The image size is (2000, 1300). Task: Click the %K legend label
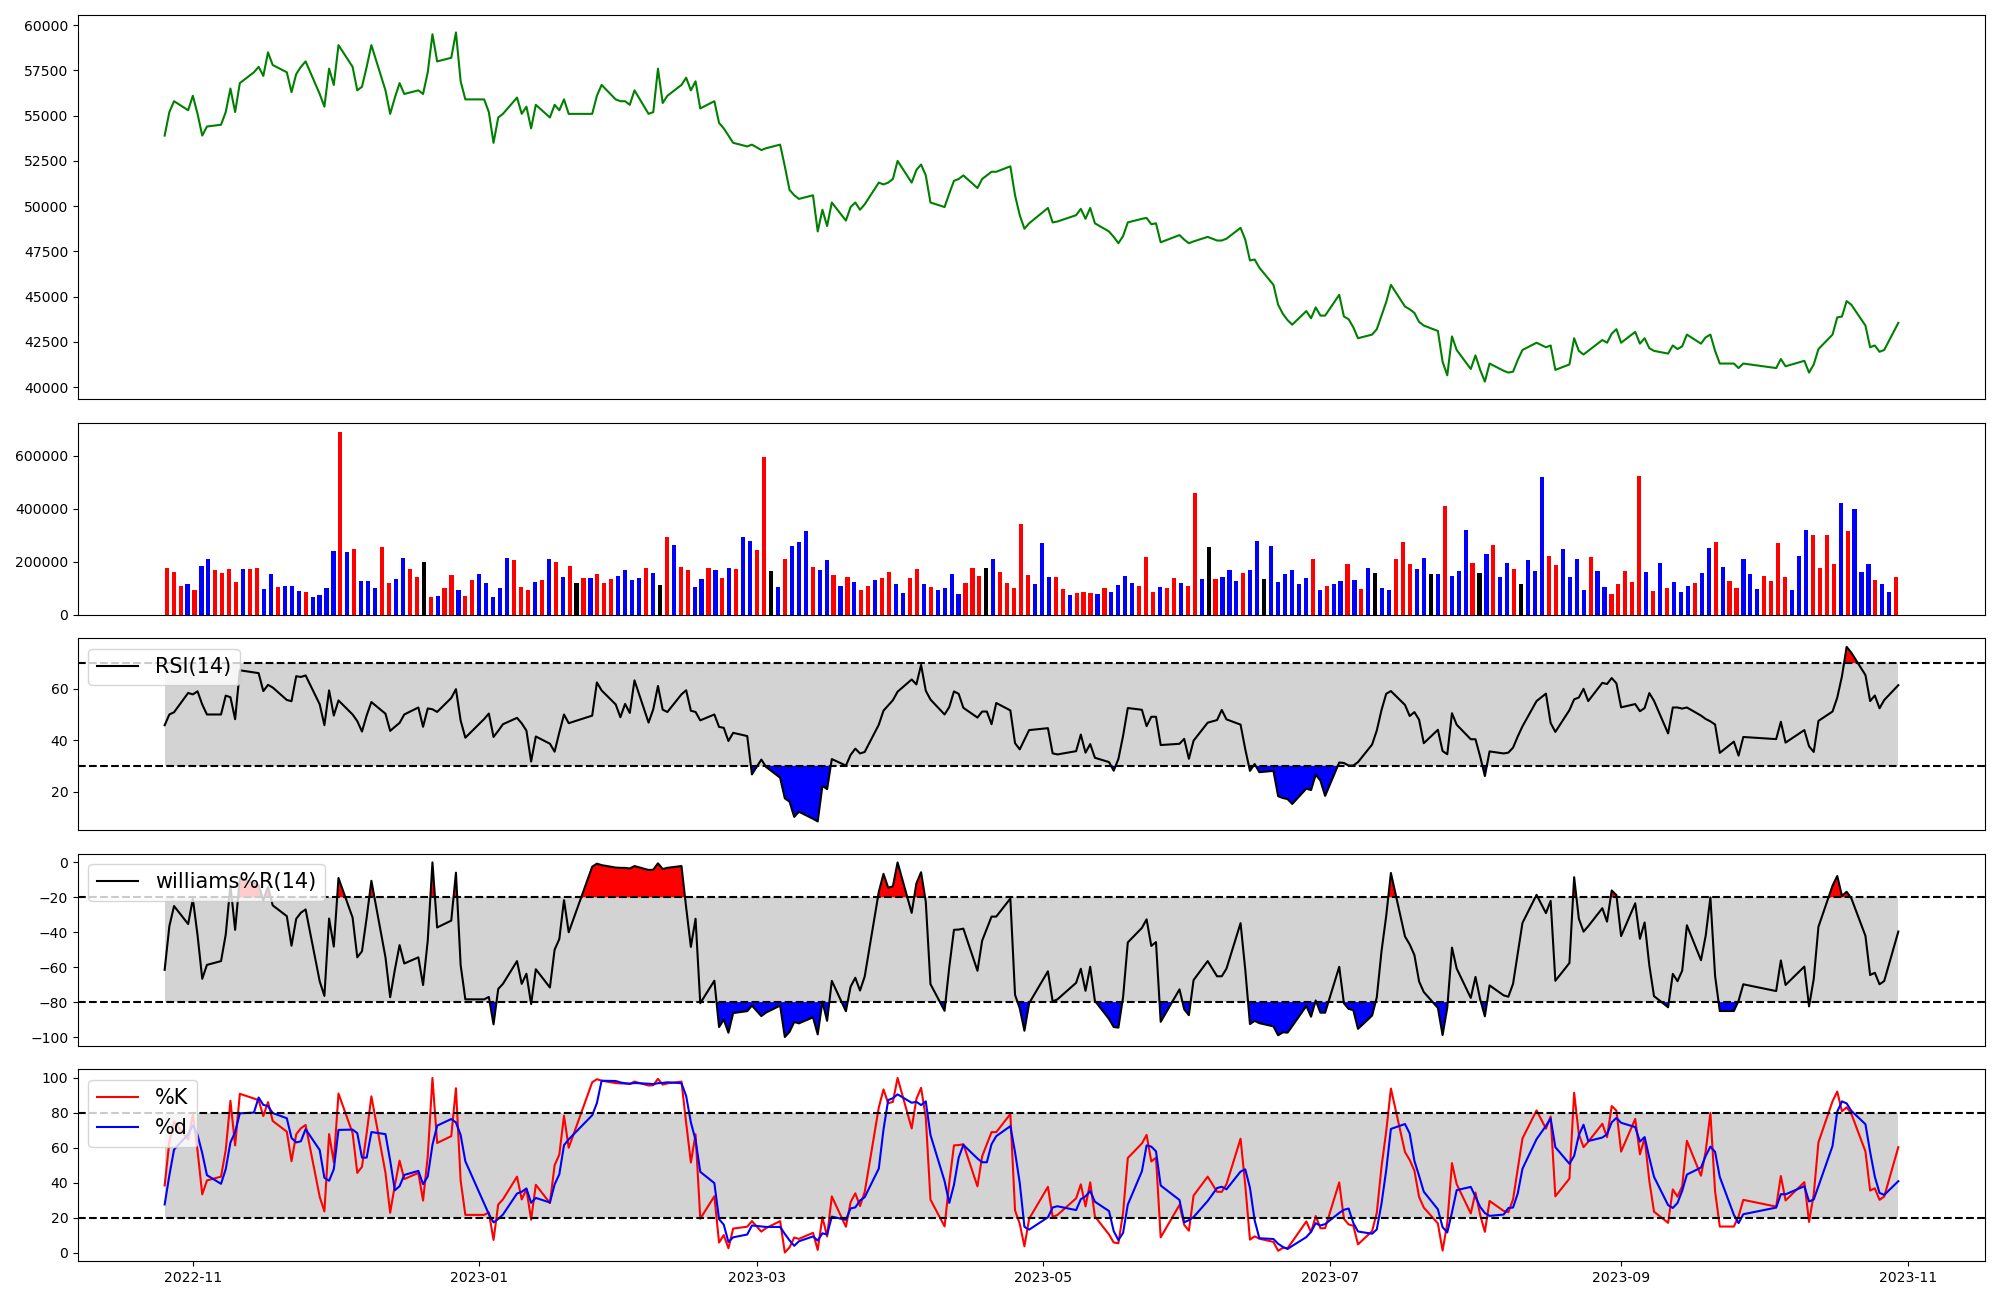[171, 1097]
